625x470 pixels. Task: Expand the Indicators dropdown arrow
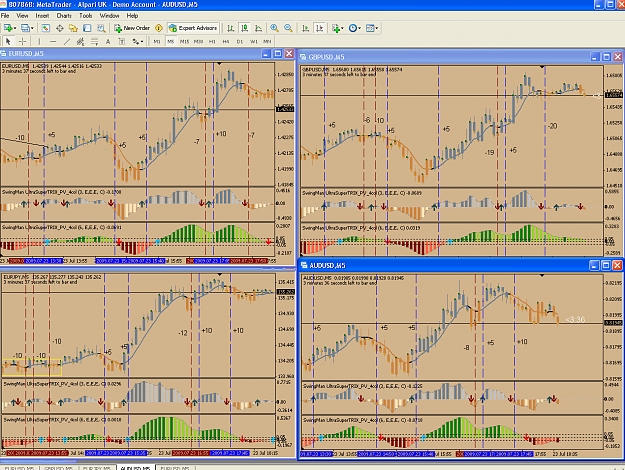pos(342,28)
